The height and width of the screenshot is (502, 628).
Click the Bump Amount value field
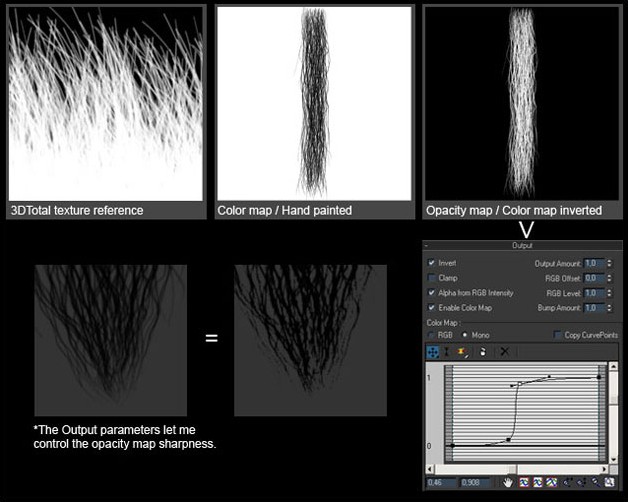[594, 308]
